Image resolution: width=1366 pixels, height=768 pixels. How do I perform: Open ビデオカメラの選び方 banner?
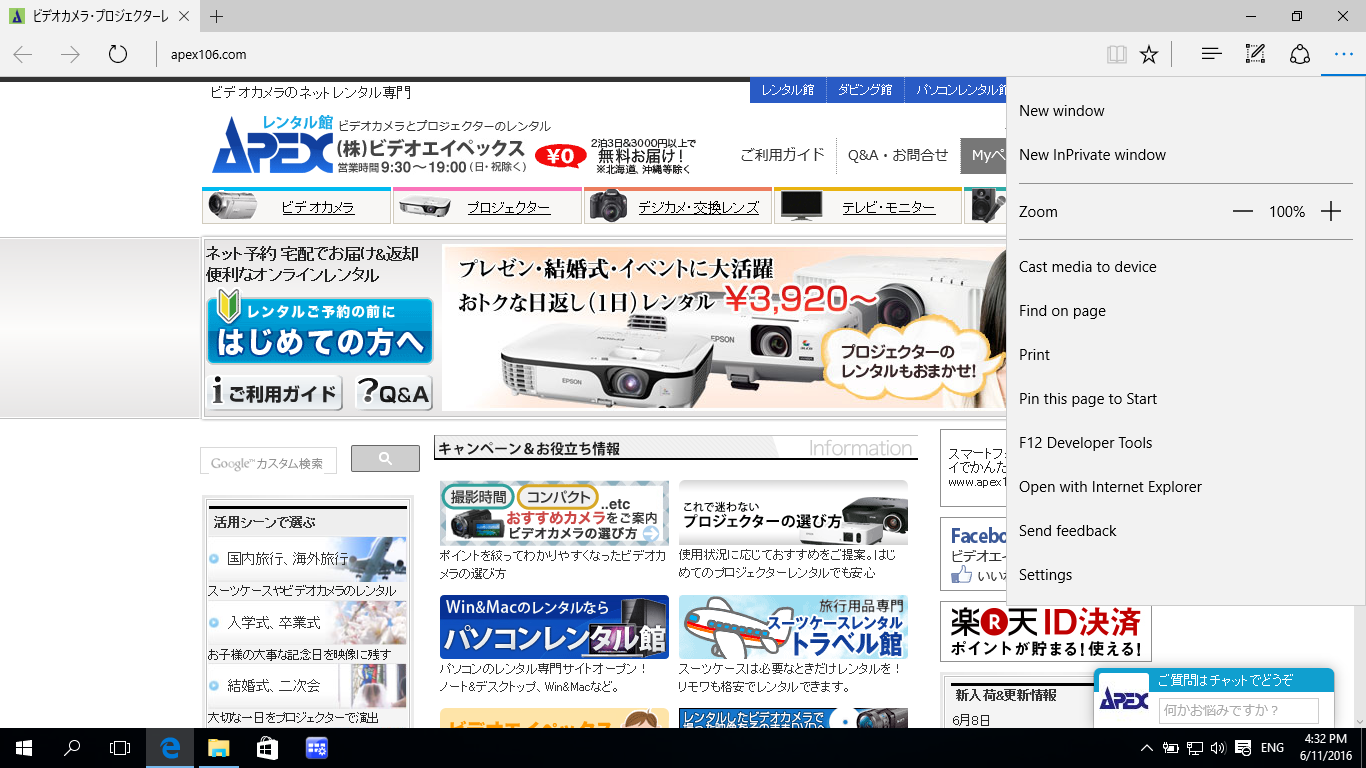(x=554, y=513)
